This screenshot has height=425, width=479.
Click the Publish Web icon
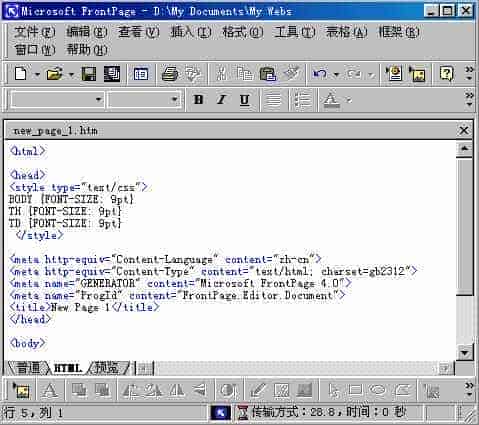(x=112, y=74)
